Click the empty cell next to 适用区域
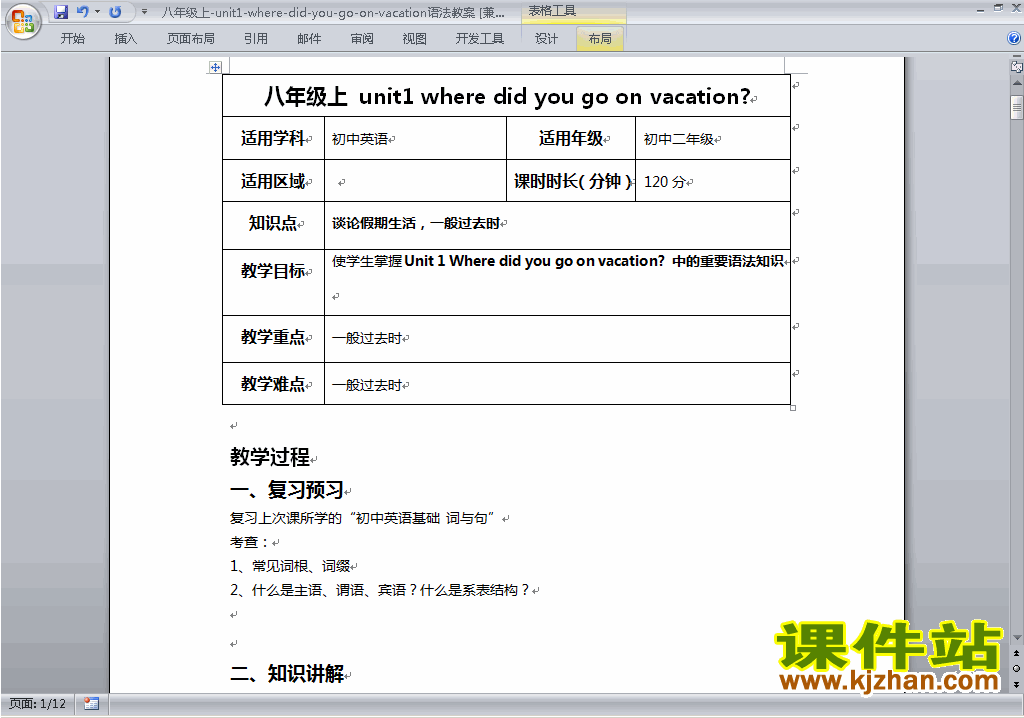The height and width of the screenshot is (718, 1024). 415,181
